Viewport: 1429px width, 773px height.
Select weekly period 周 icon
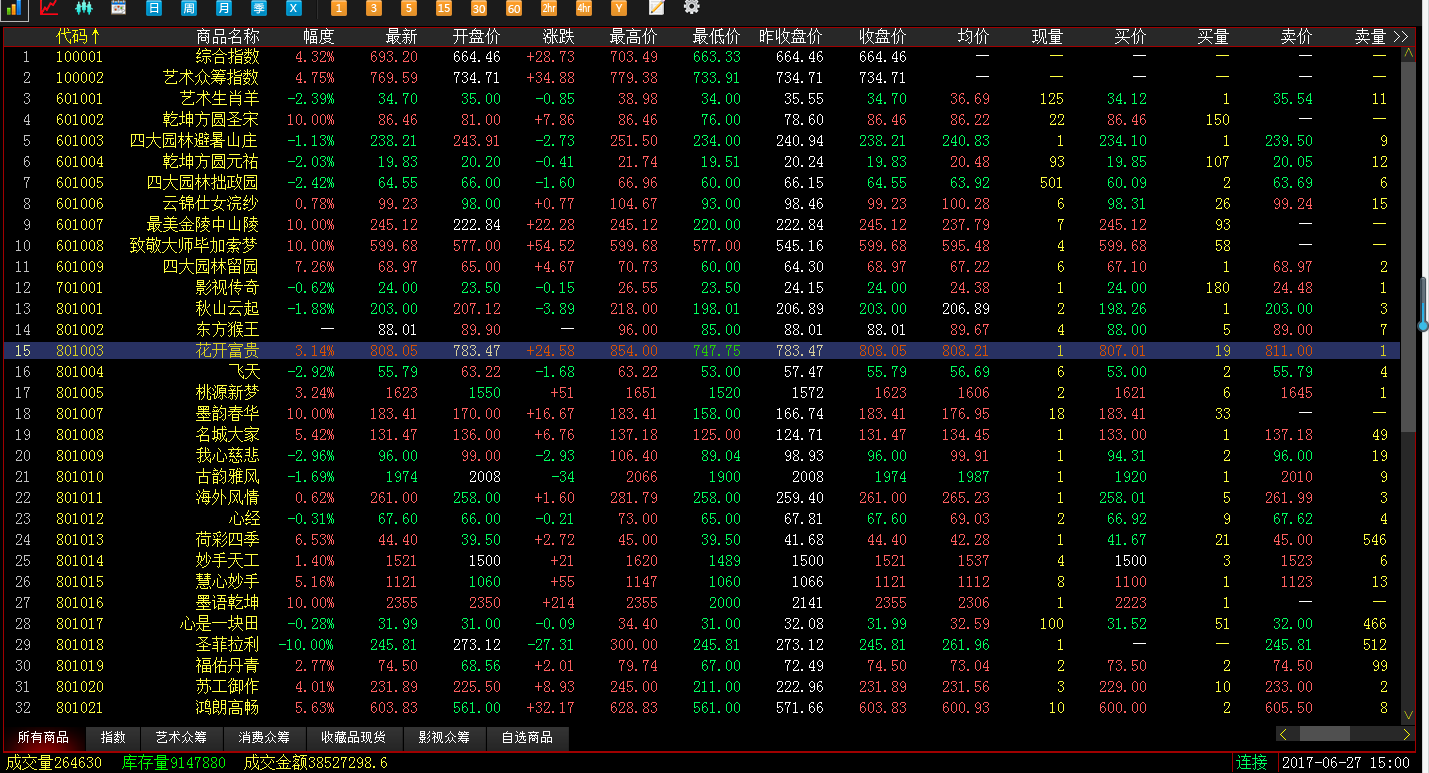(x=188, y=8)
